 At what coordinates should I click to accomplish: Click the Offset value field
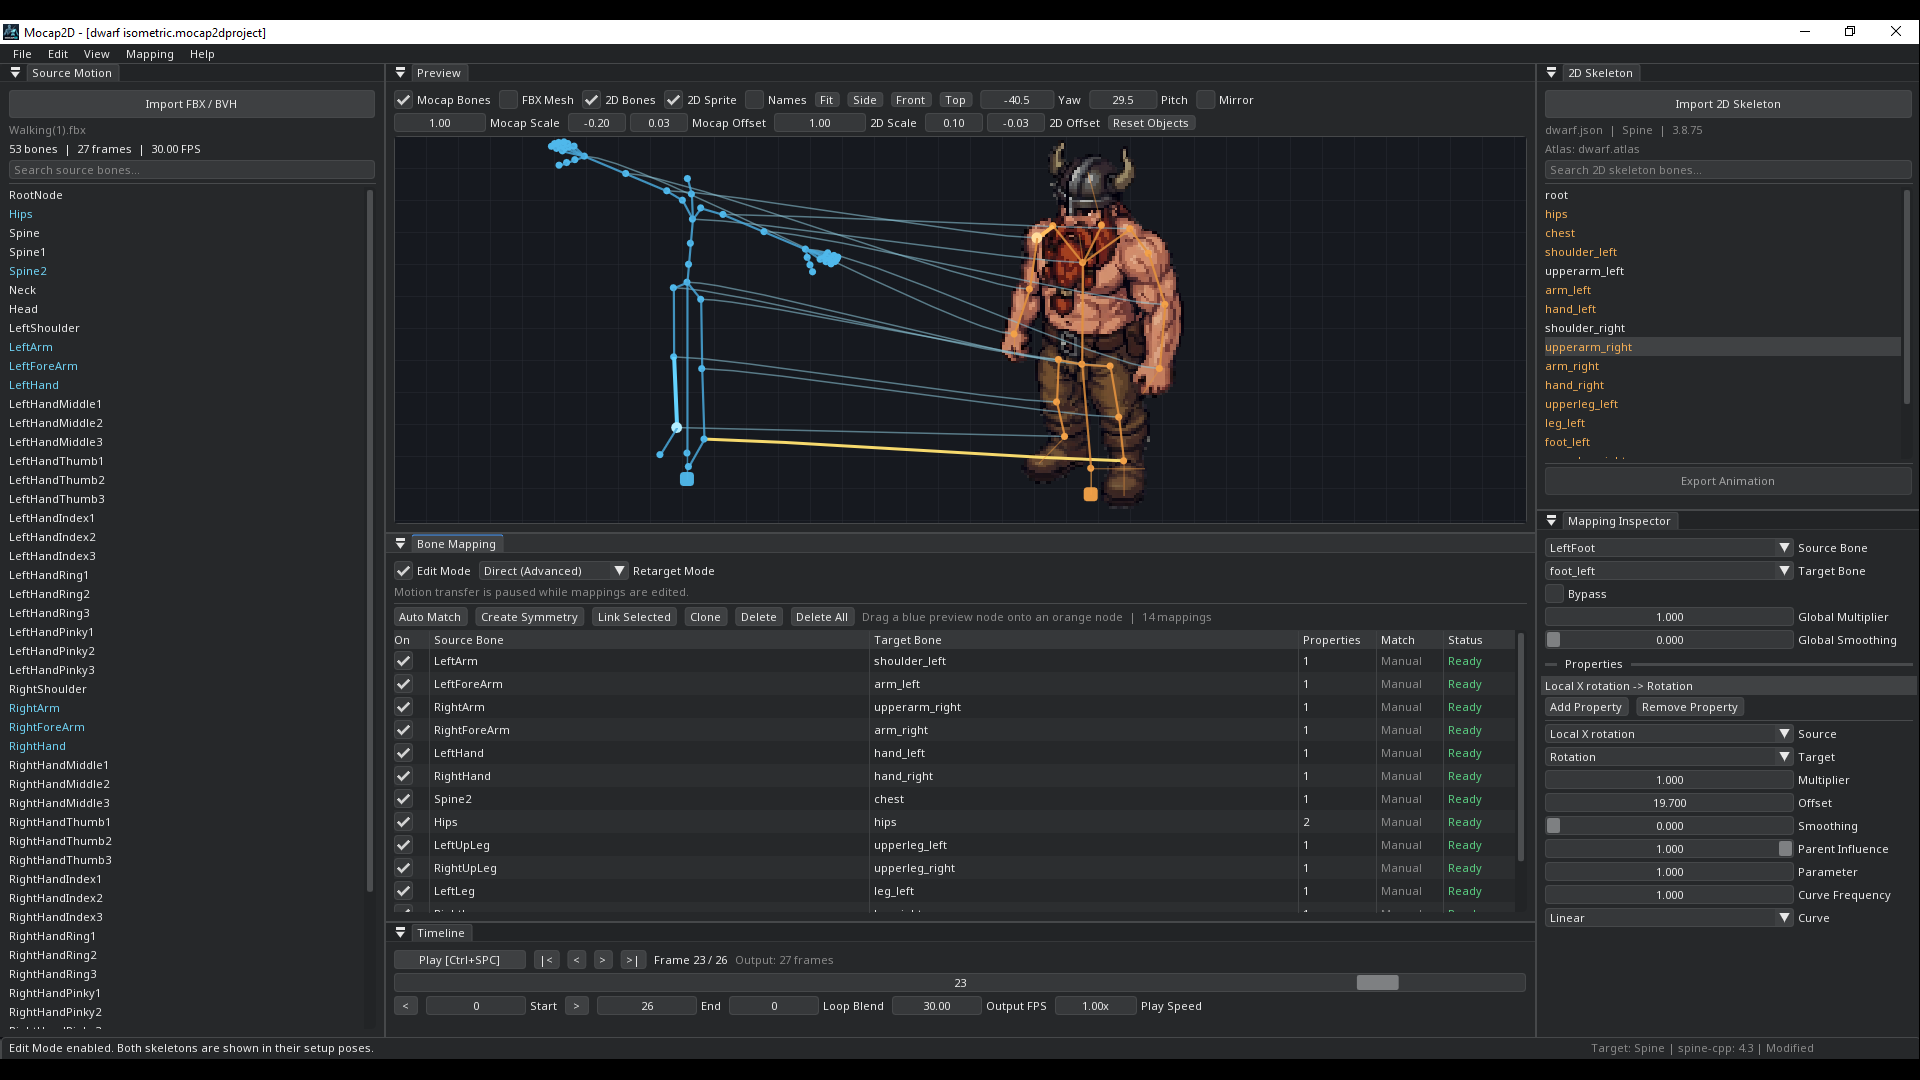click(x=1668, y=803)
